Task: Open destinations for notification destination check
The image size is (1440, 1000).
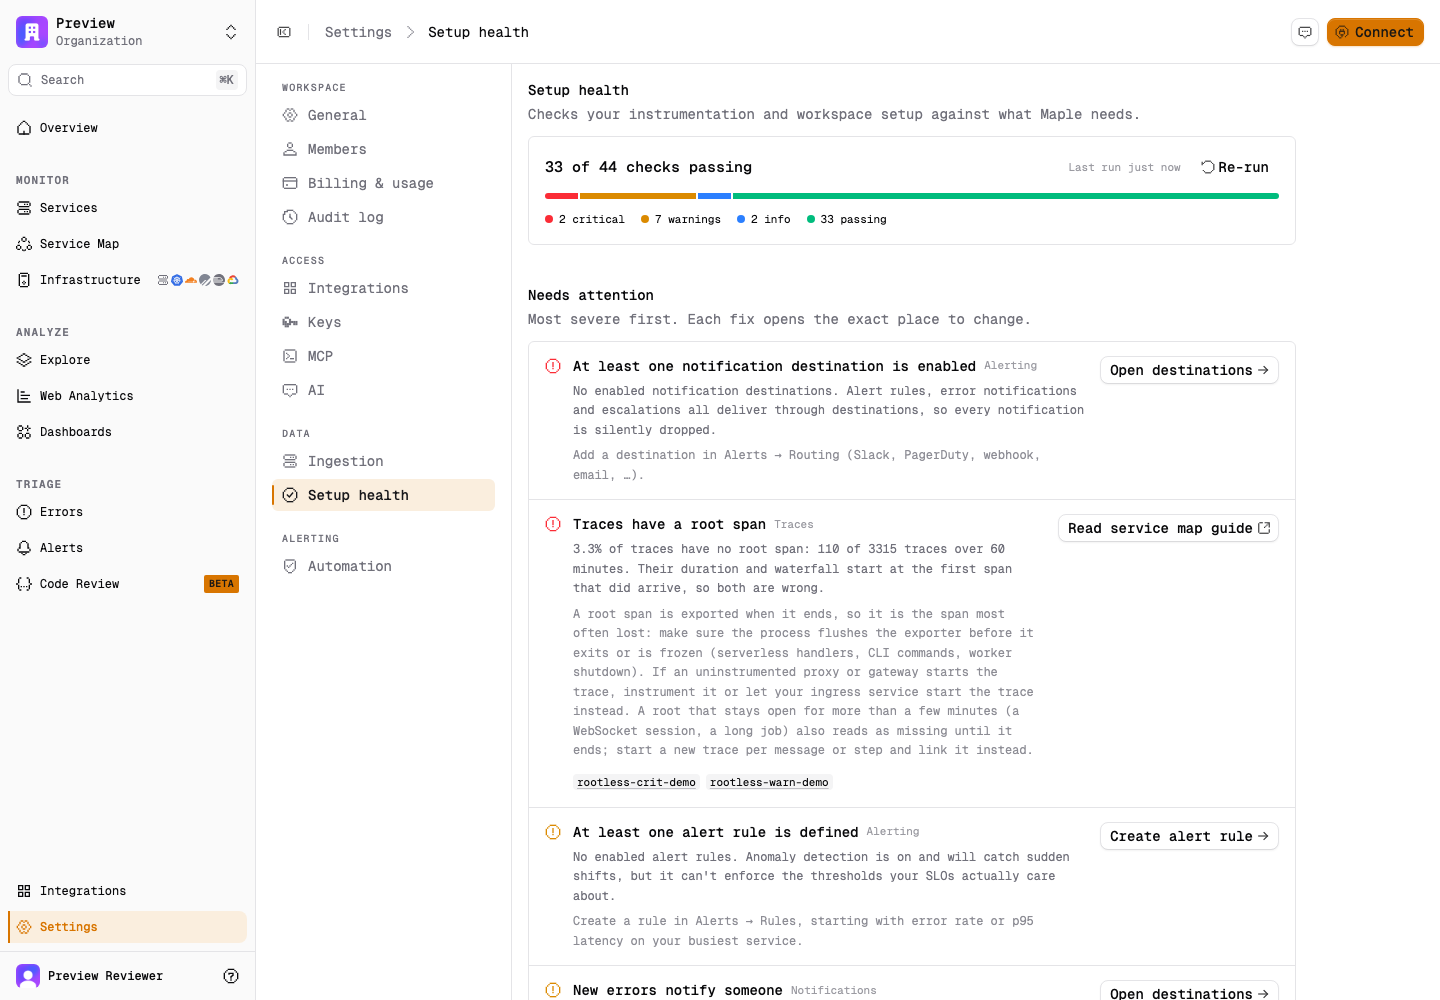Action: click(1189, 370)
